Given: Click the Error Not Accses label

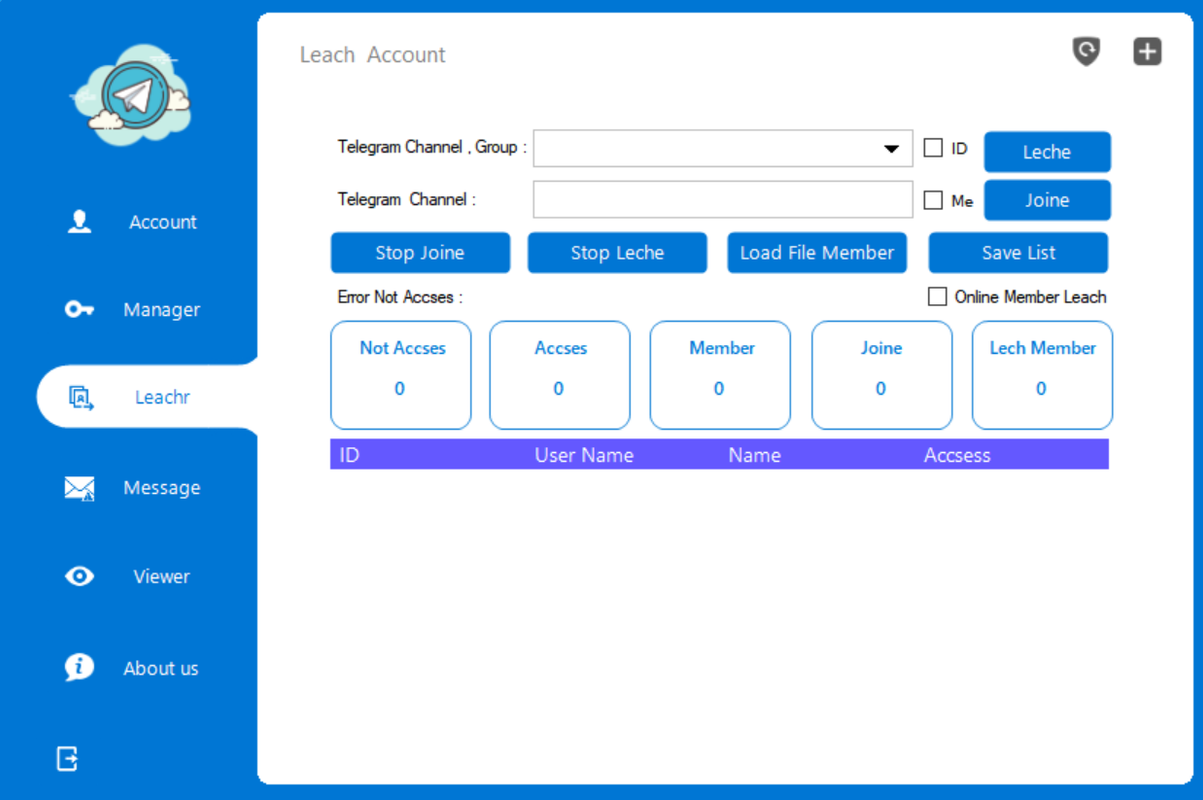Looking at the screenshot, I should pyautogui.click(x=400, y=297).
